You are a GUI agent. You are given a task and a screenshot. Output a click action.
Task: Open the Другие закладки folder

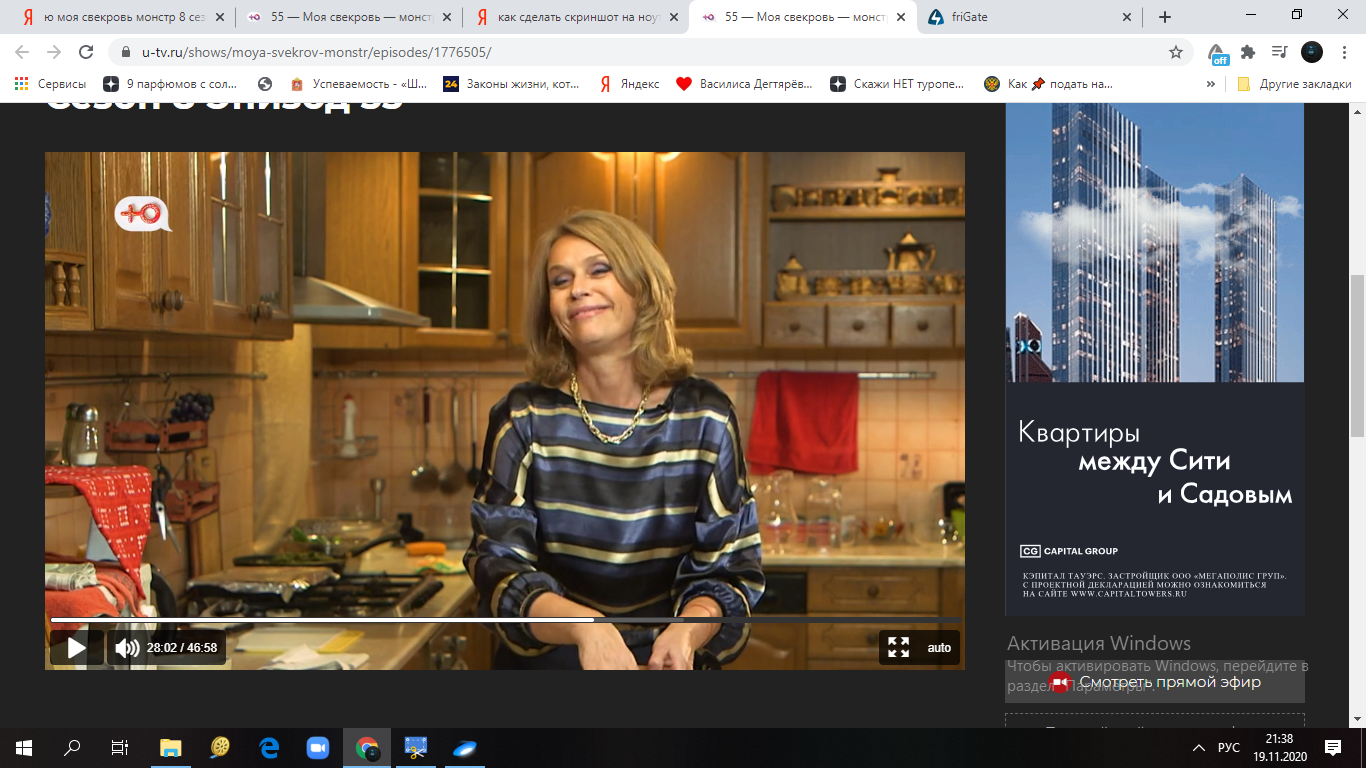point(1295,84)
